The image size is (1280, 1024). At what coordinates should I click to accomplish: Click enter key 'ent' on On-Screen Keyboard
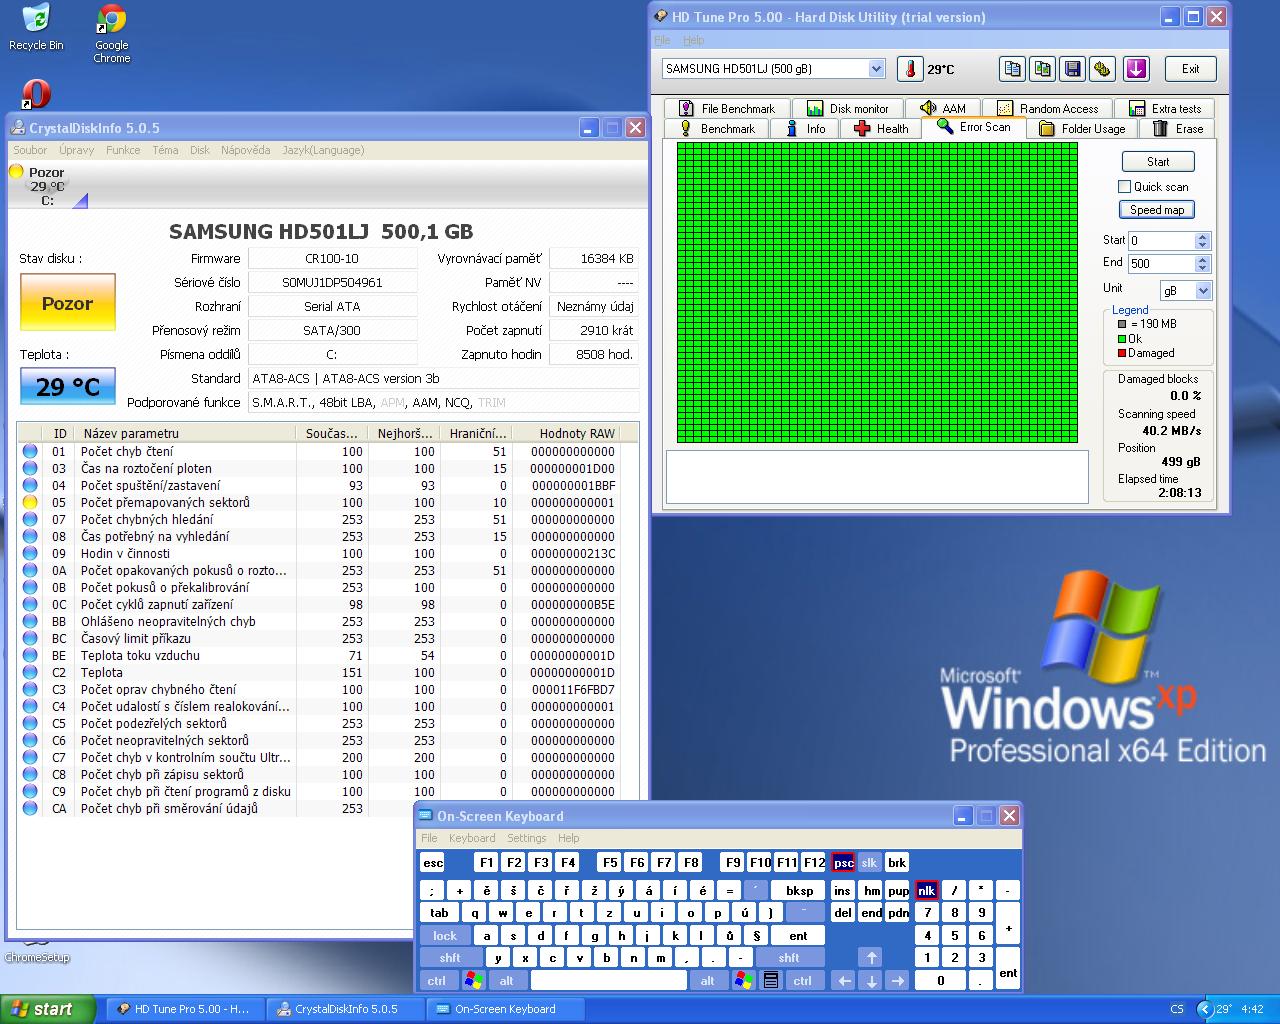798,936
